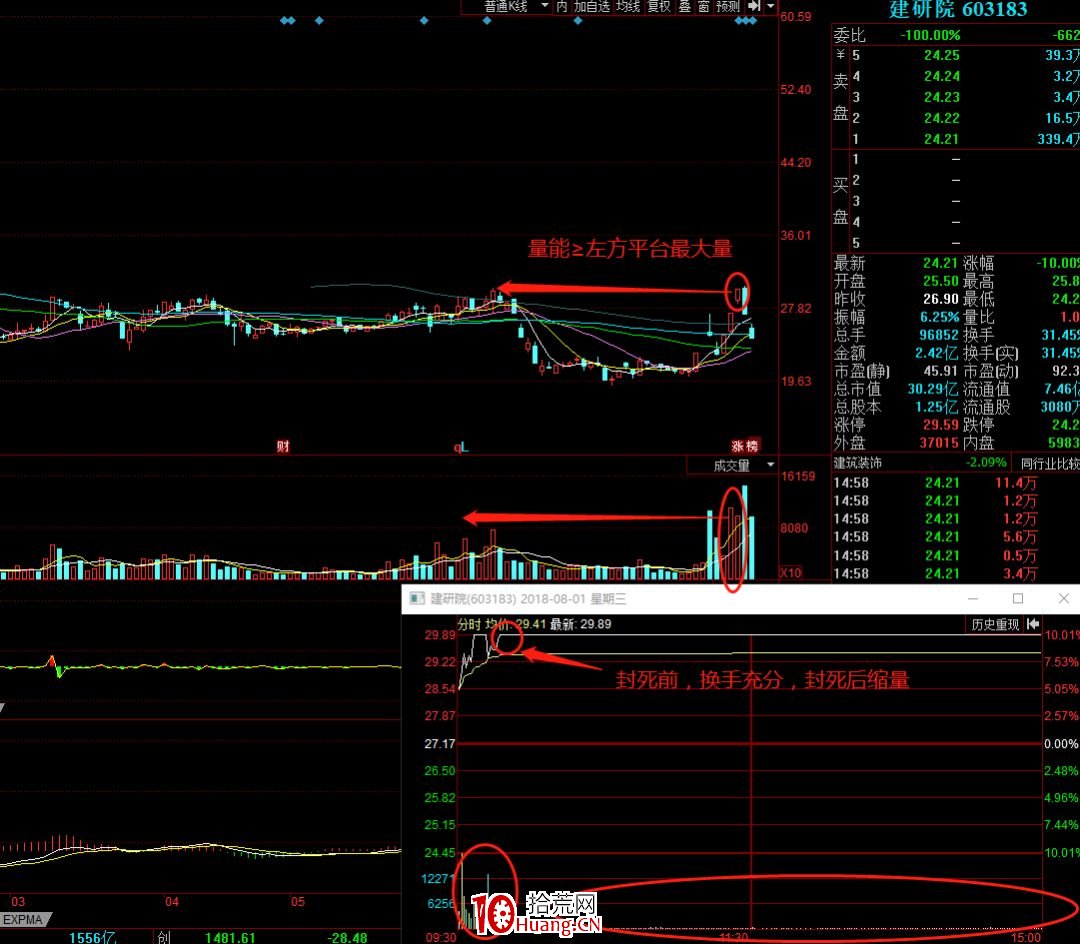The height and width of the screenshot is (944, 1080).
Task: Click the 创 index label in status bar
Action: (x=164, y=937)
